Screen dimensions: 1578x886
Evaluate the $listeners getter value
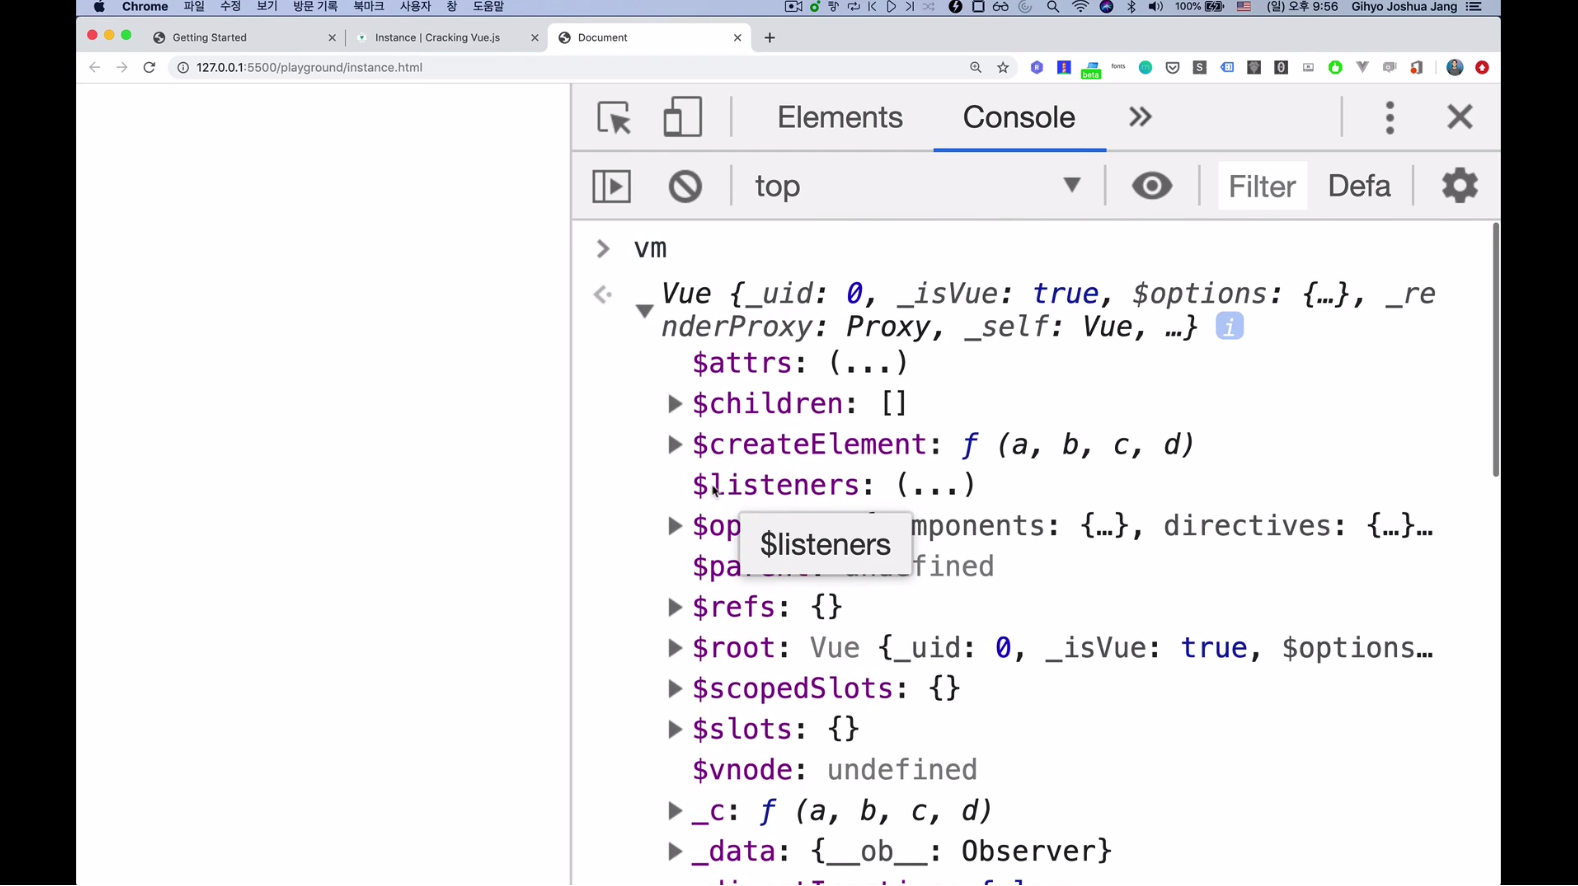click(x=934, y=486)
